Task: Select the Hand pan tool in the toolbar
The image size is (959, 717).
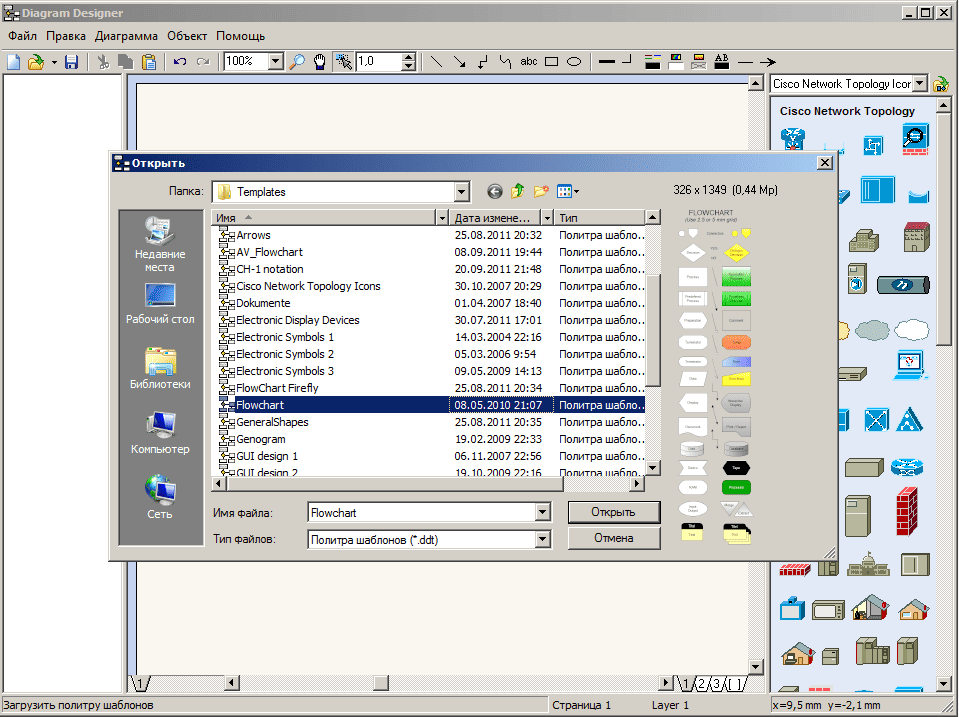Action: [320, 62]
